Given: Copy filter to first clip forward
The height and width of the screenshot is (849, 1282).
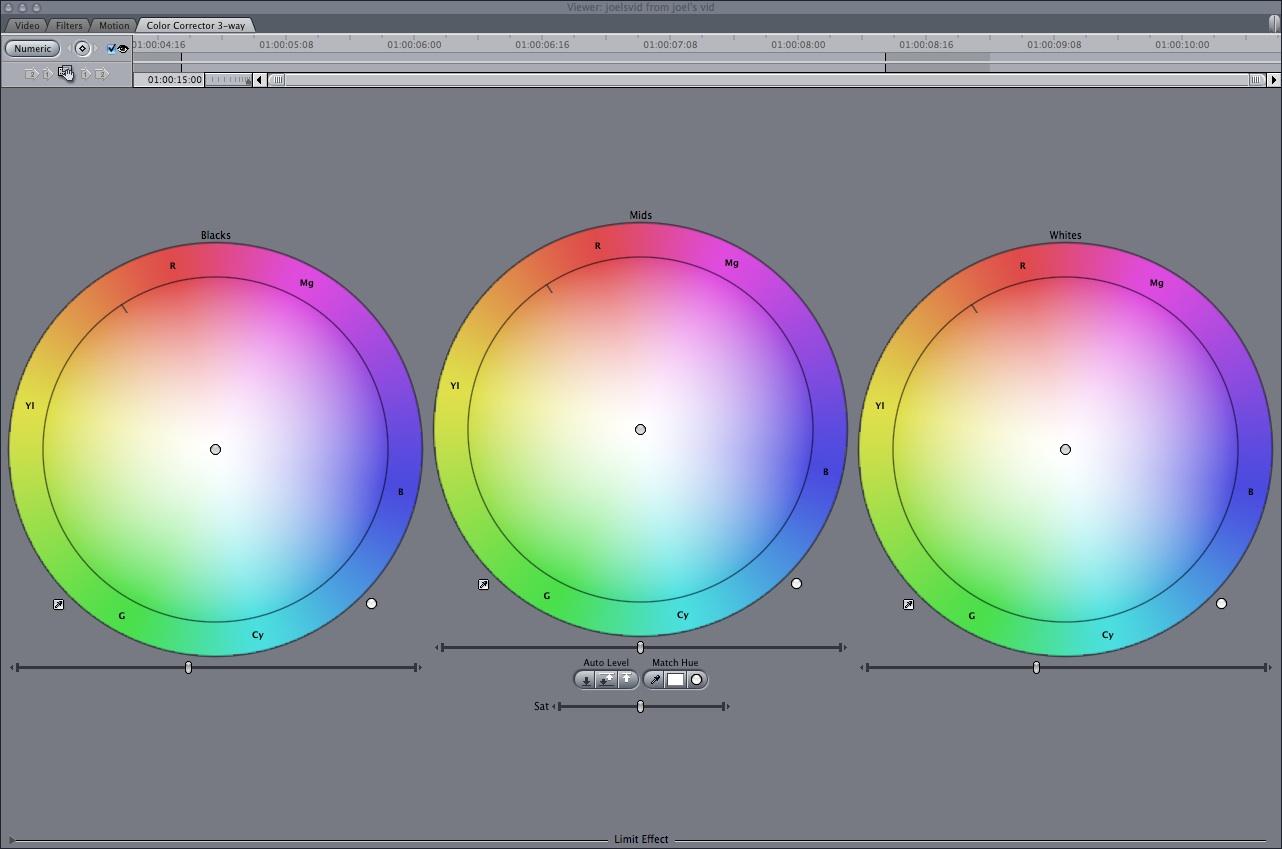Looking at the screenshot, I should click(x=86, y=74).
